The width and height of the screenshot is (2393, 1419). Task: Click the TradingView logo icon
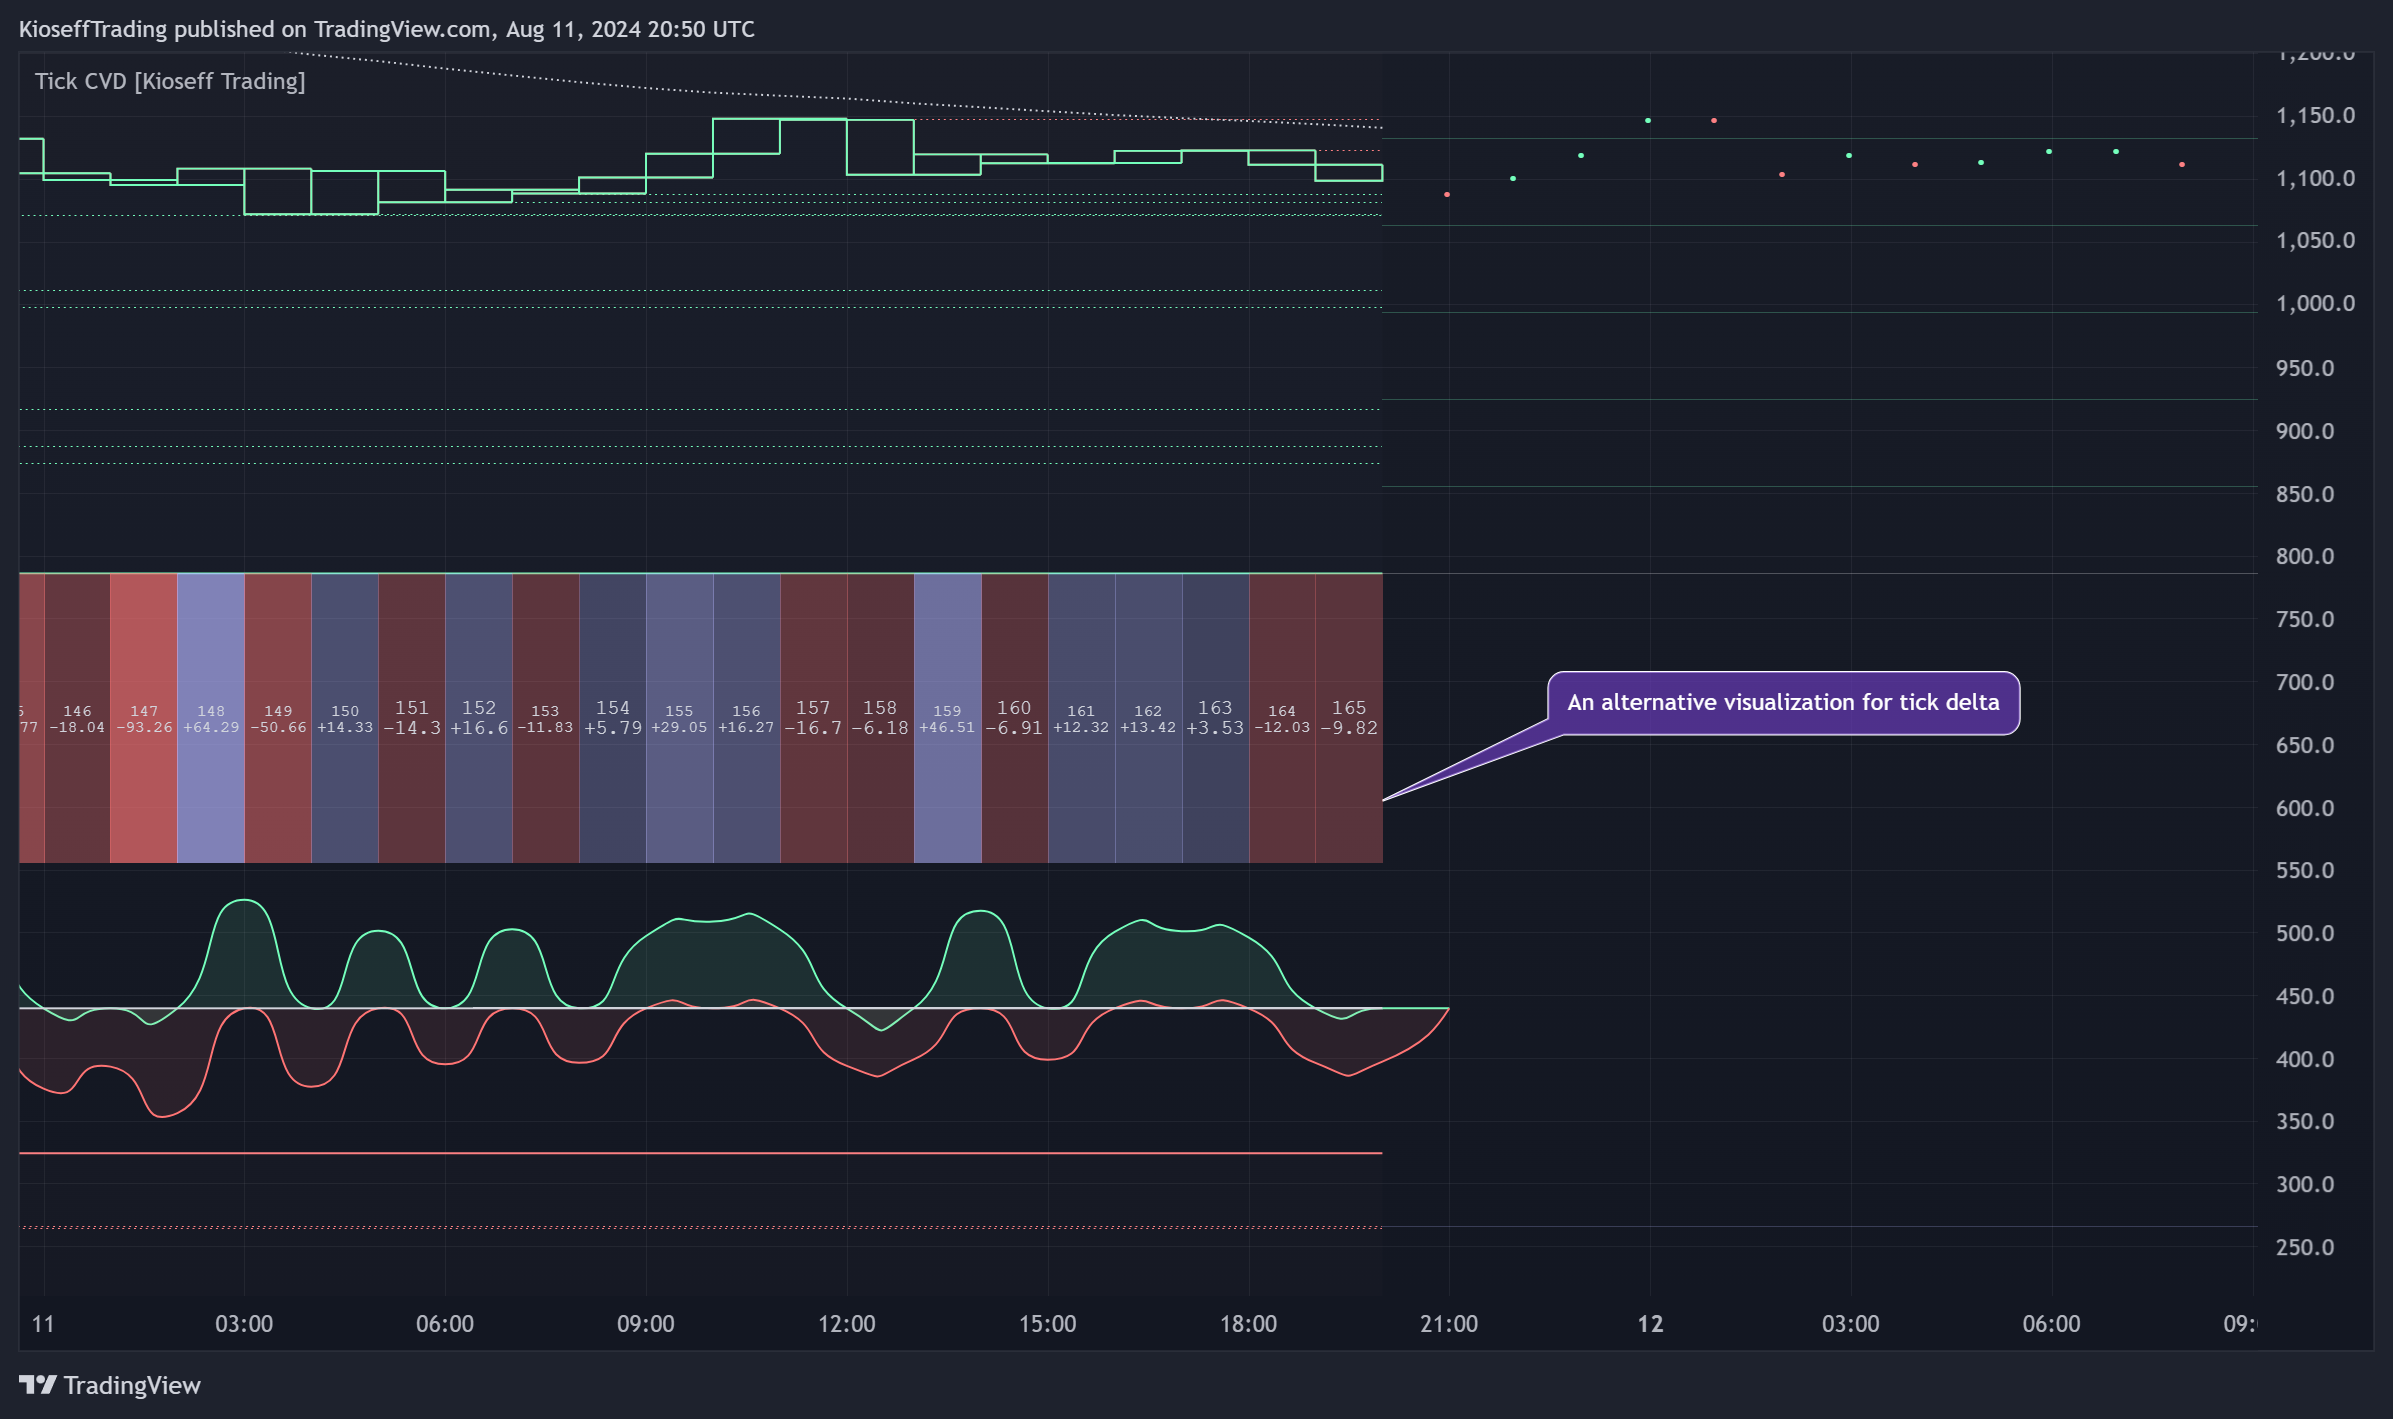click(38, 1384)
